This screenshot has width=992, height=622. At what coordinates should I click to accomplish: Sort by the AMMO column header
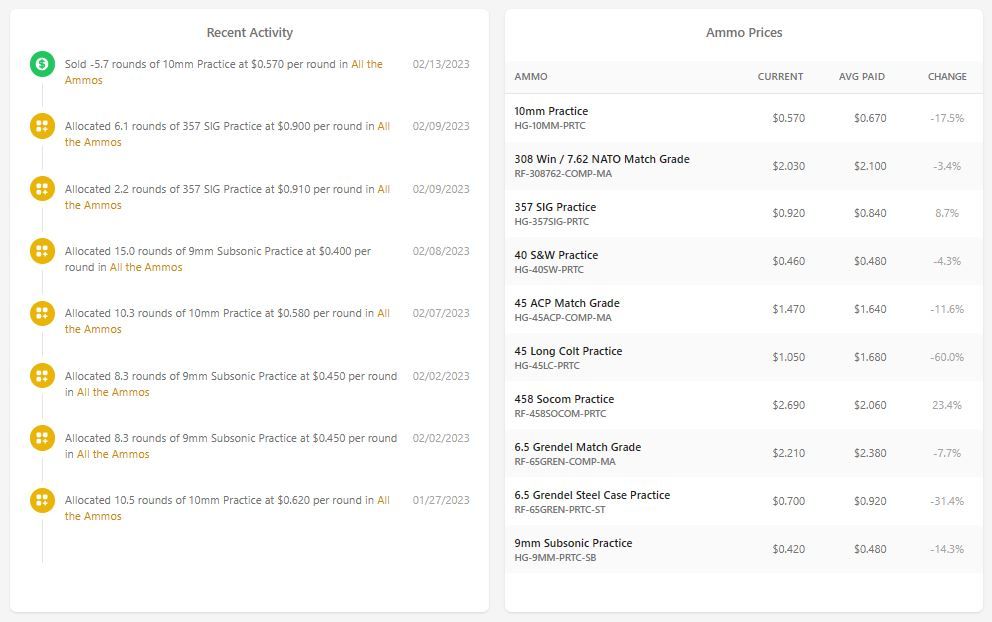pyautogui.click(x=531, y=77)
